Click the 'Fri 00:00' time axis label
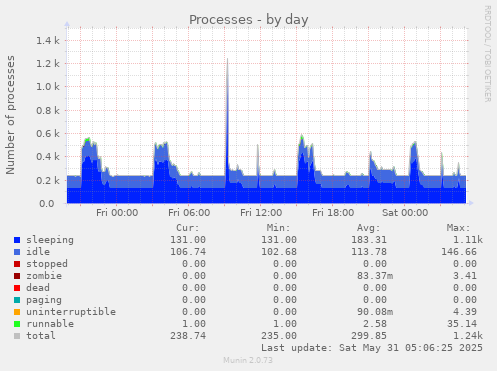The height and width of the screenshot is (371, 497). (x=117, y=213)
